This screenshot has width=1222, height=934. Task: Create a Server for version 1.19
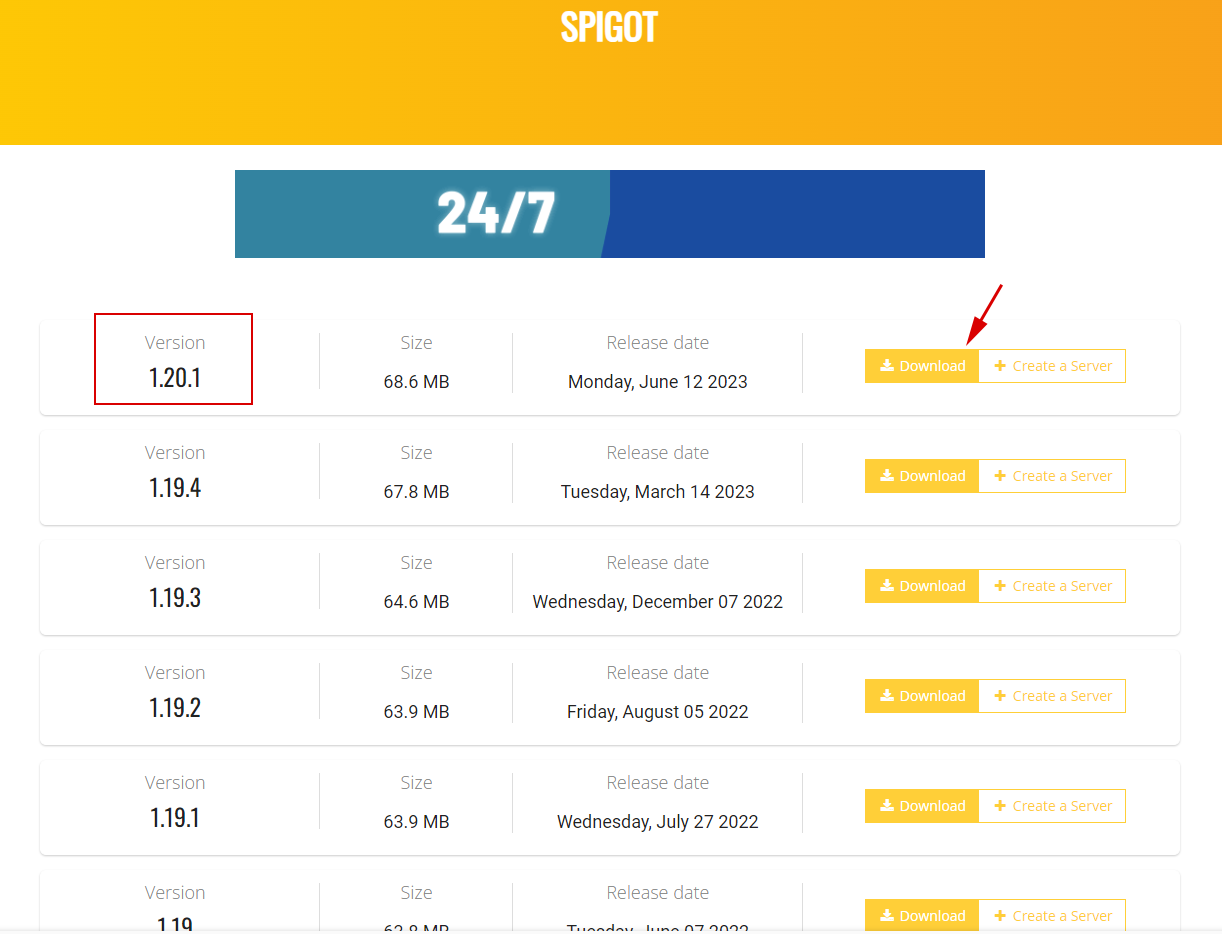1052,916
